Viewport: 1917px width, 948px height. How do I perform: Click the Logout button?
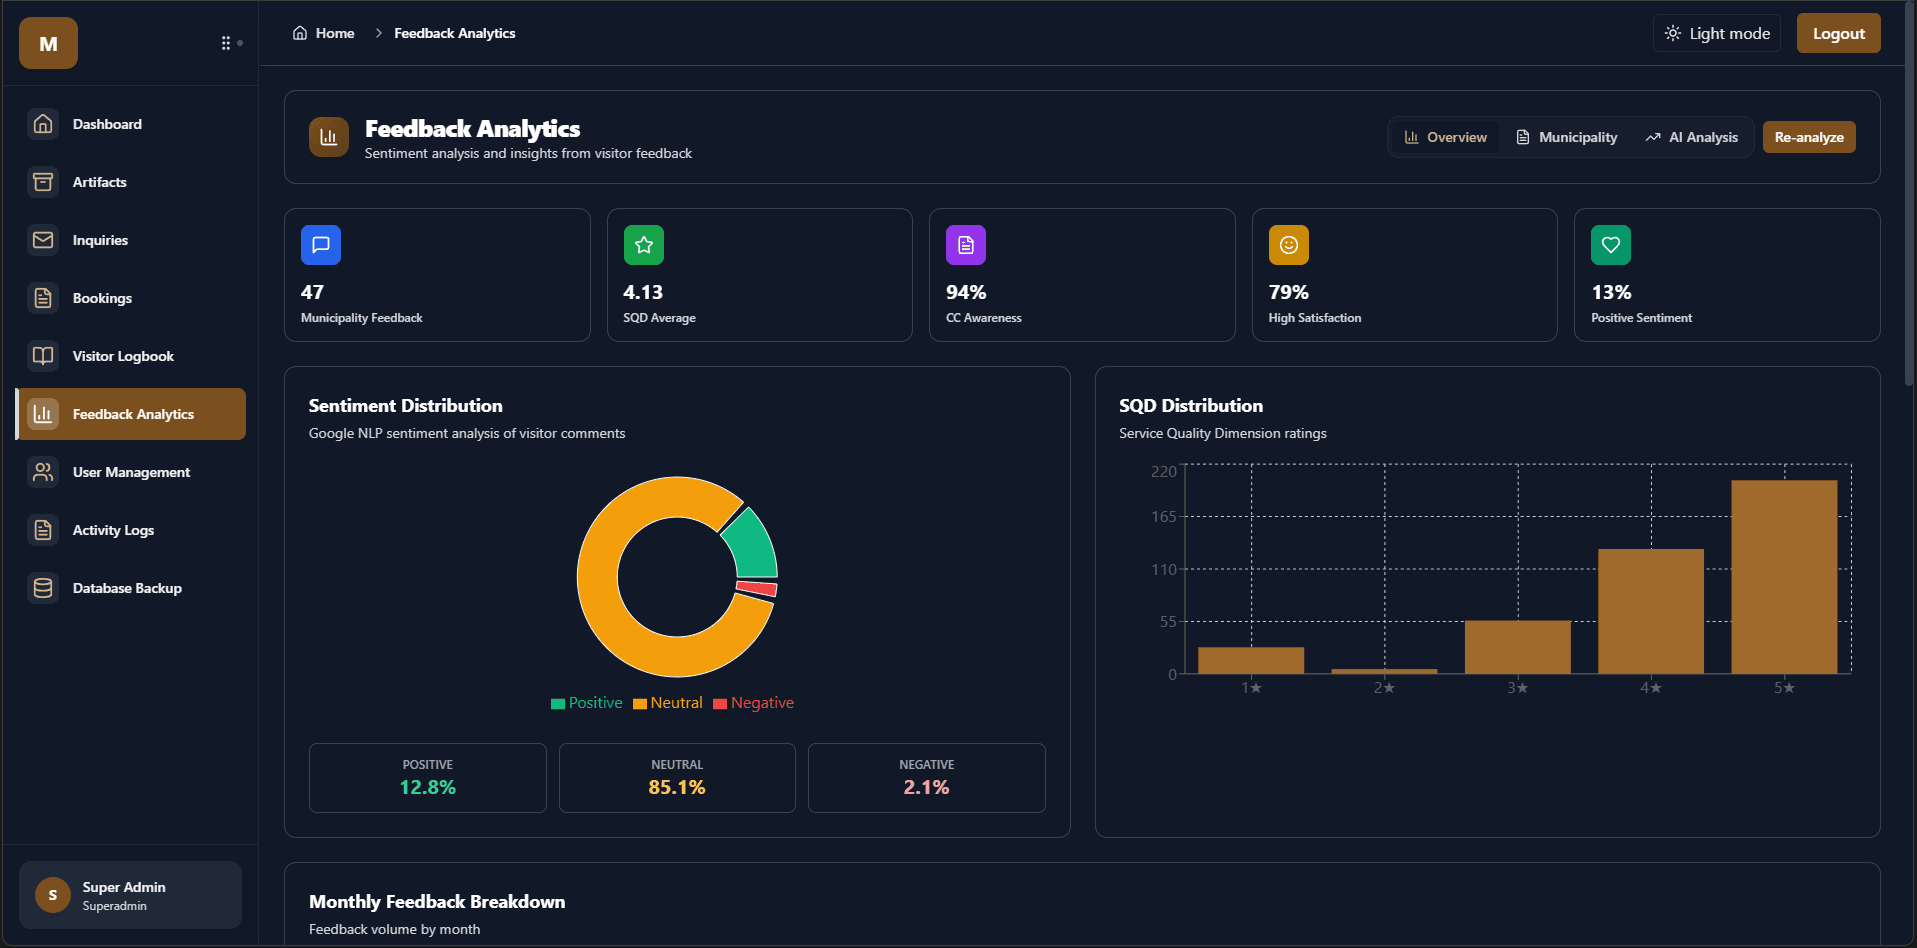click(x=1837, y=33)
